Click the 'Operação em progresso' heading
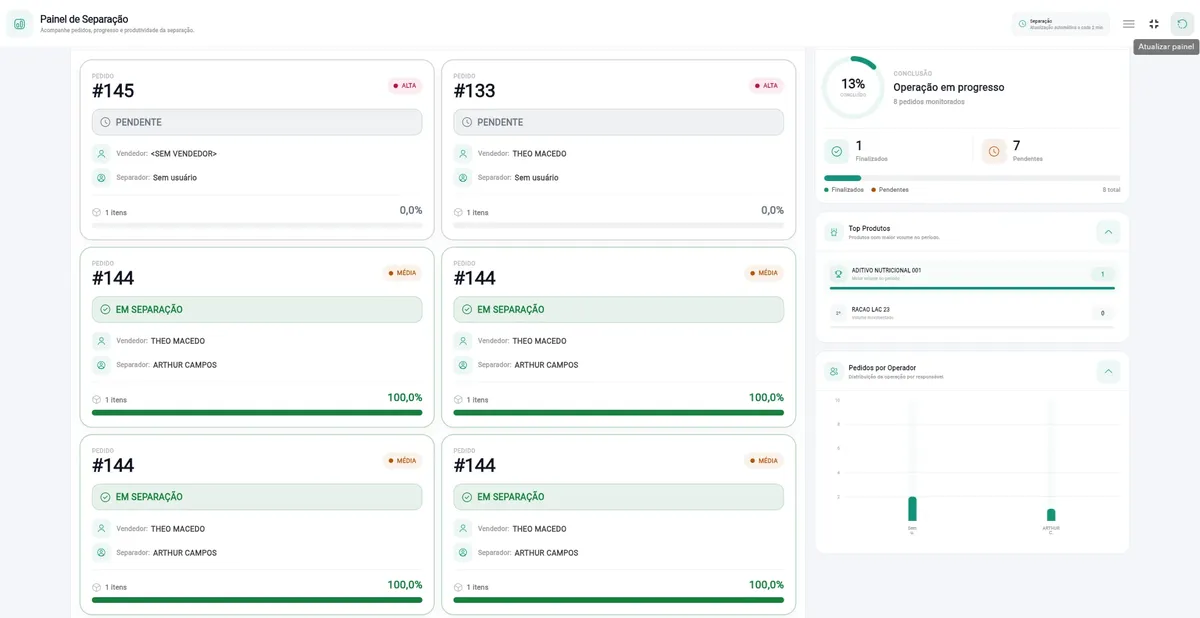 click(x=949, y=88)
